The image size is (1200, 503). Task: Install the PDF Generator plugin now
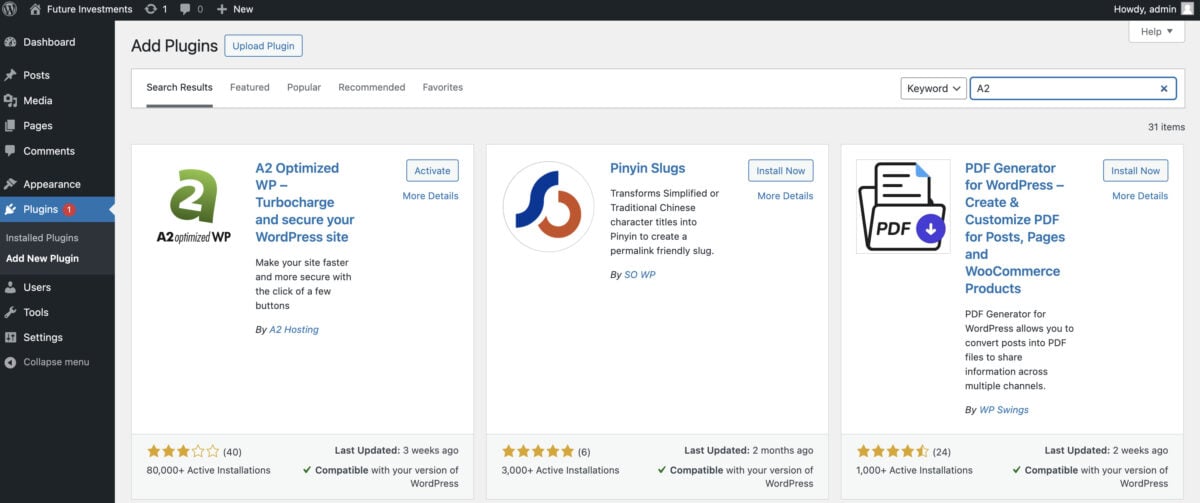click(x=1136, y=171)
